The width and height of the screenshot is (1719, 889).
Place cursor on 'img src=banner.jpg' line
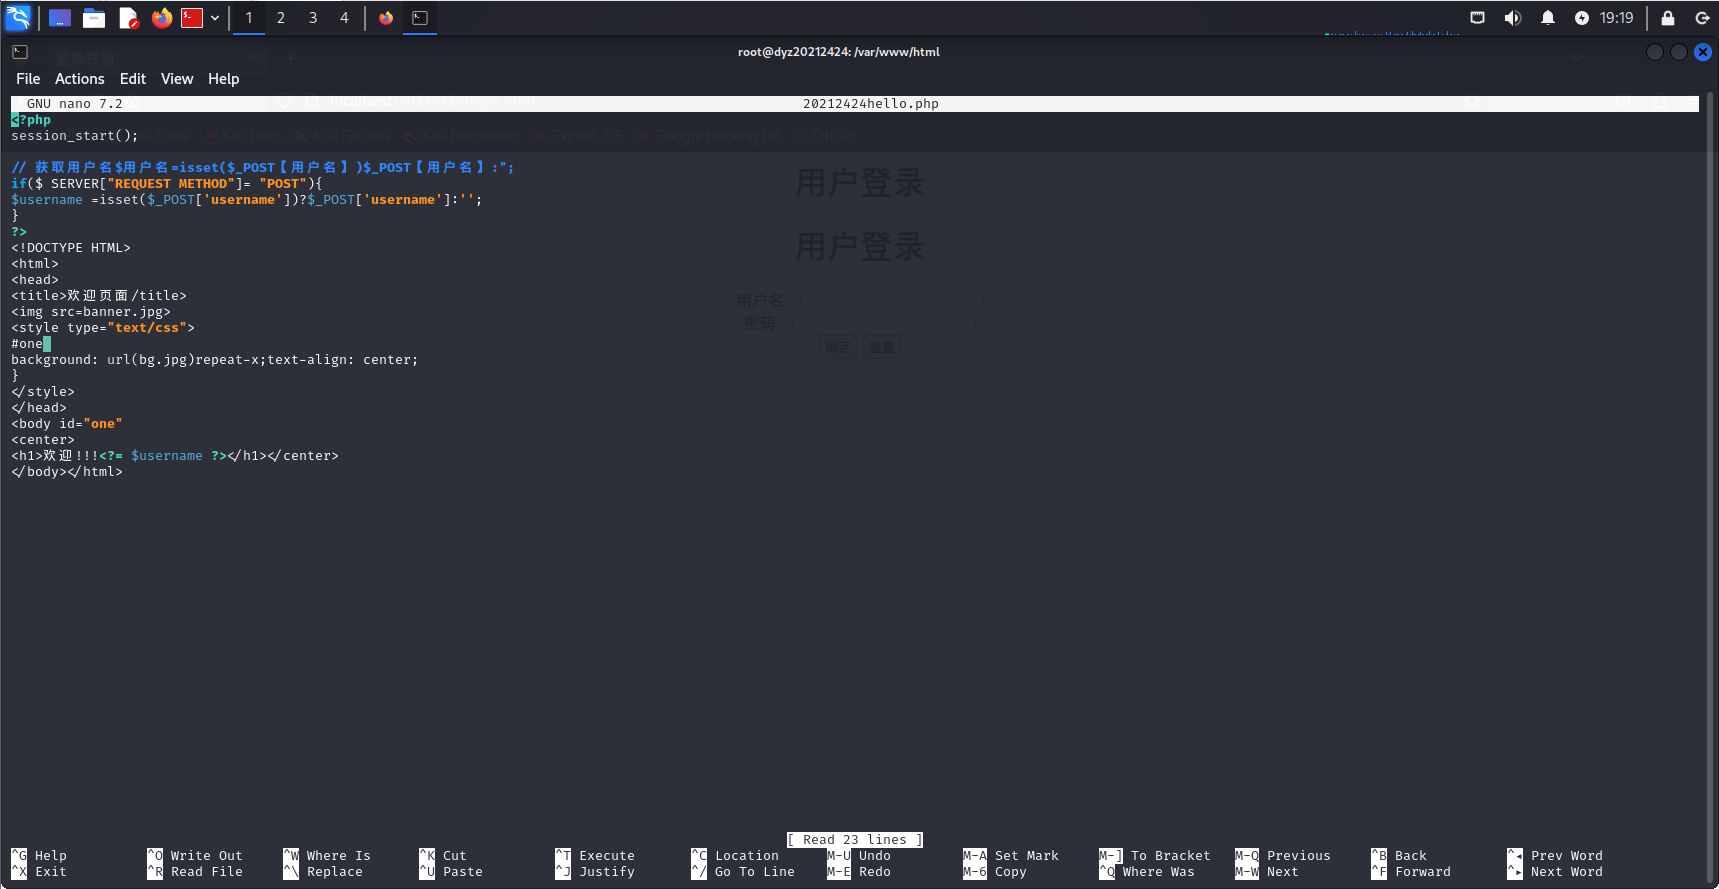91,312
